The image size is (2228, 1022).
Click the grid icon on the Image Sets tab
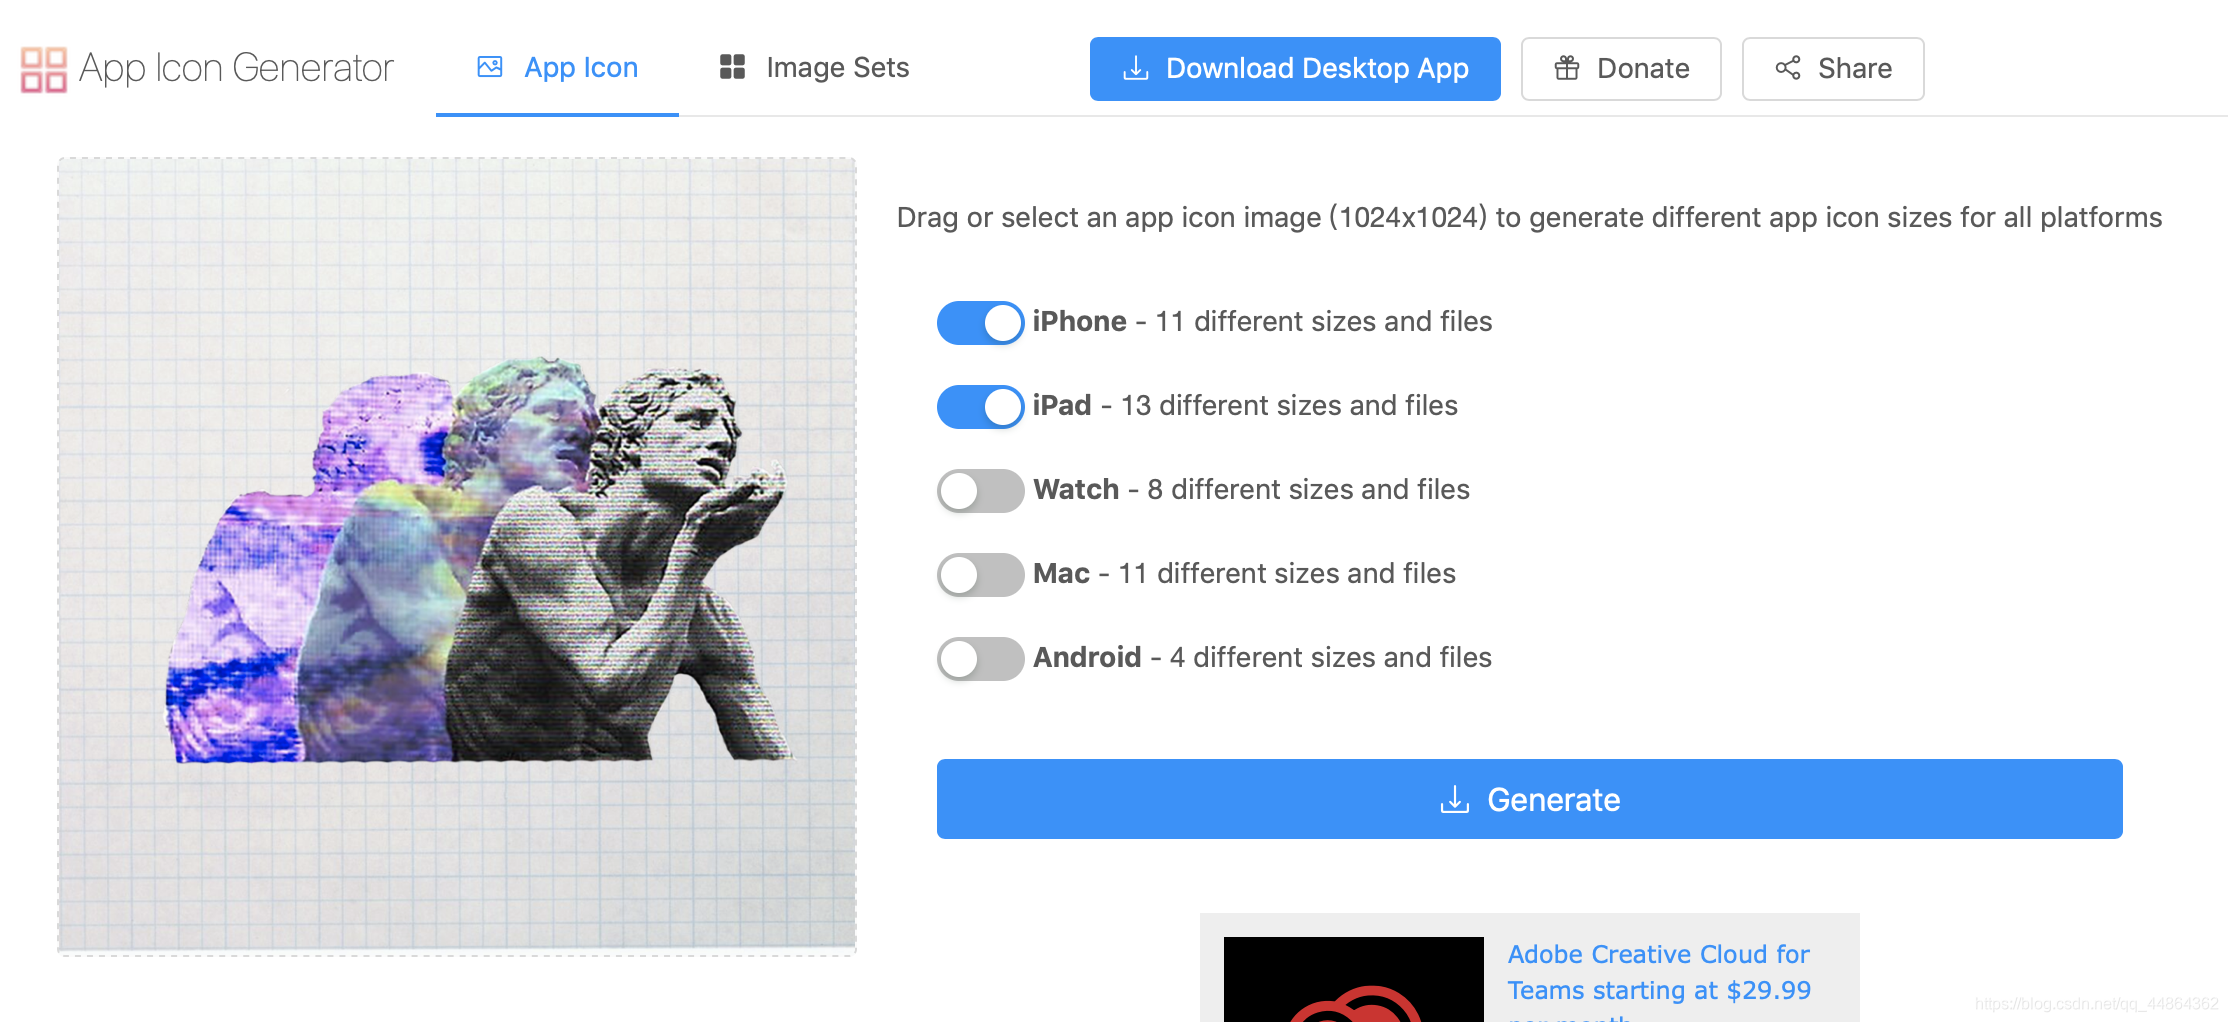732,67
